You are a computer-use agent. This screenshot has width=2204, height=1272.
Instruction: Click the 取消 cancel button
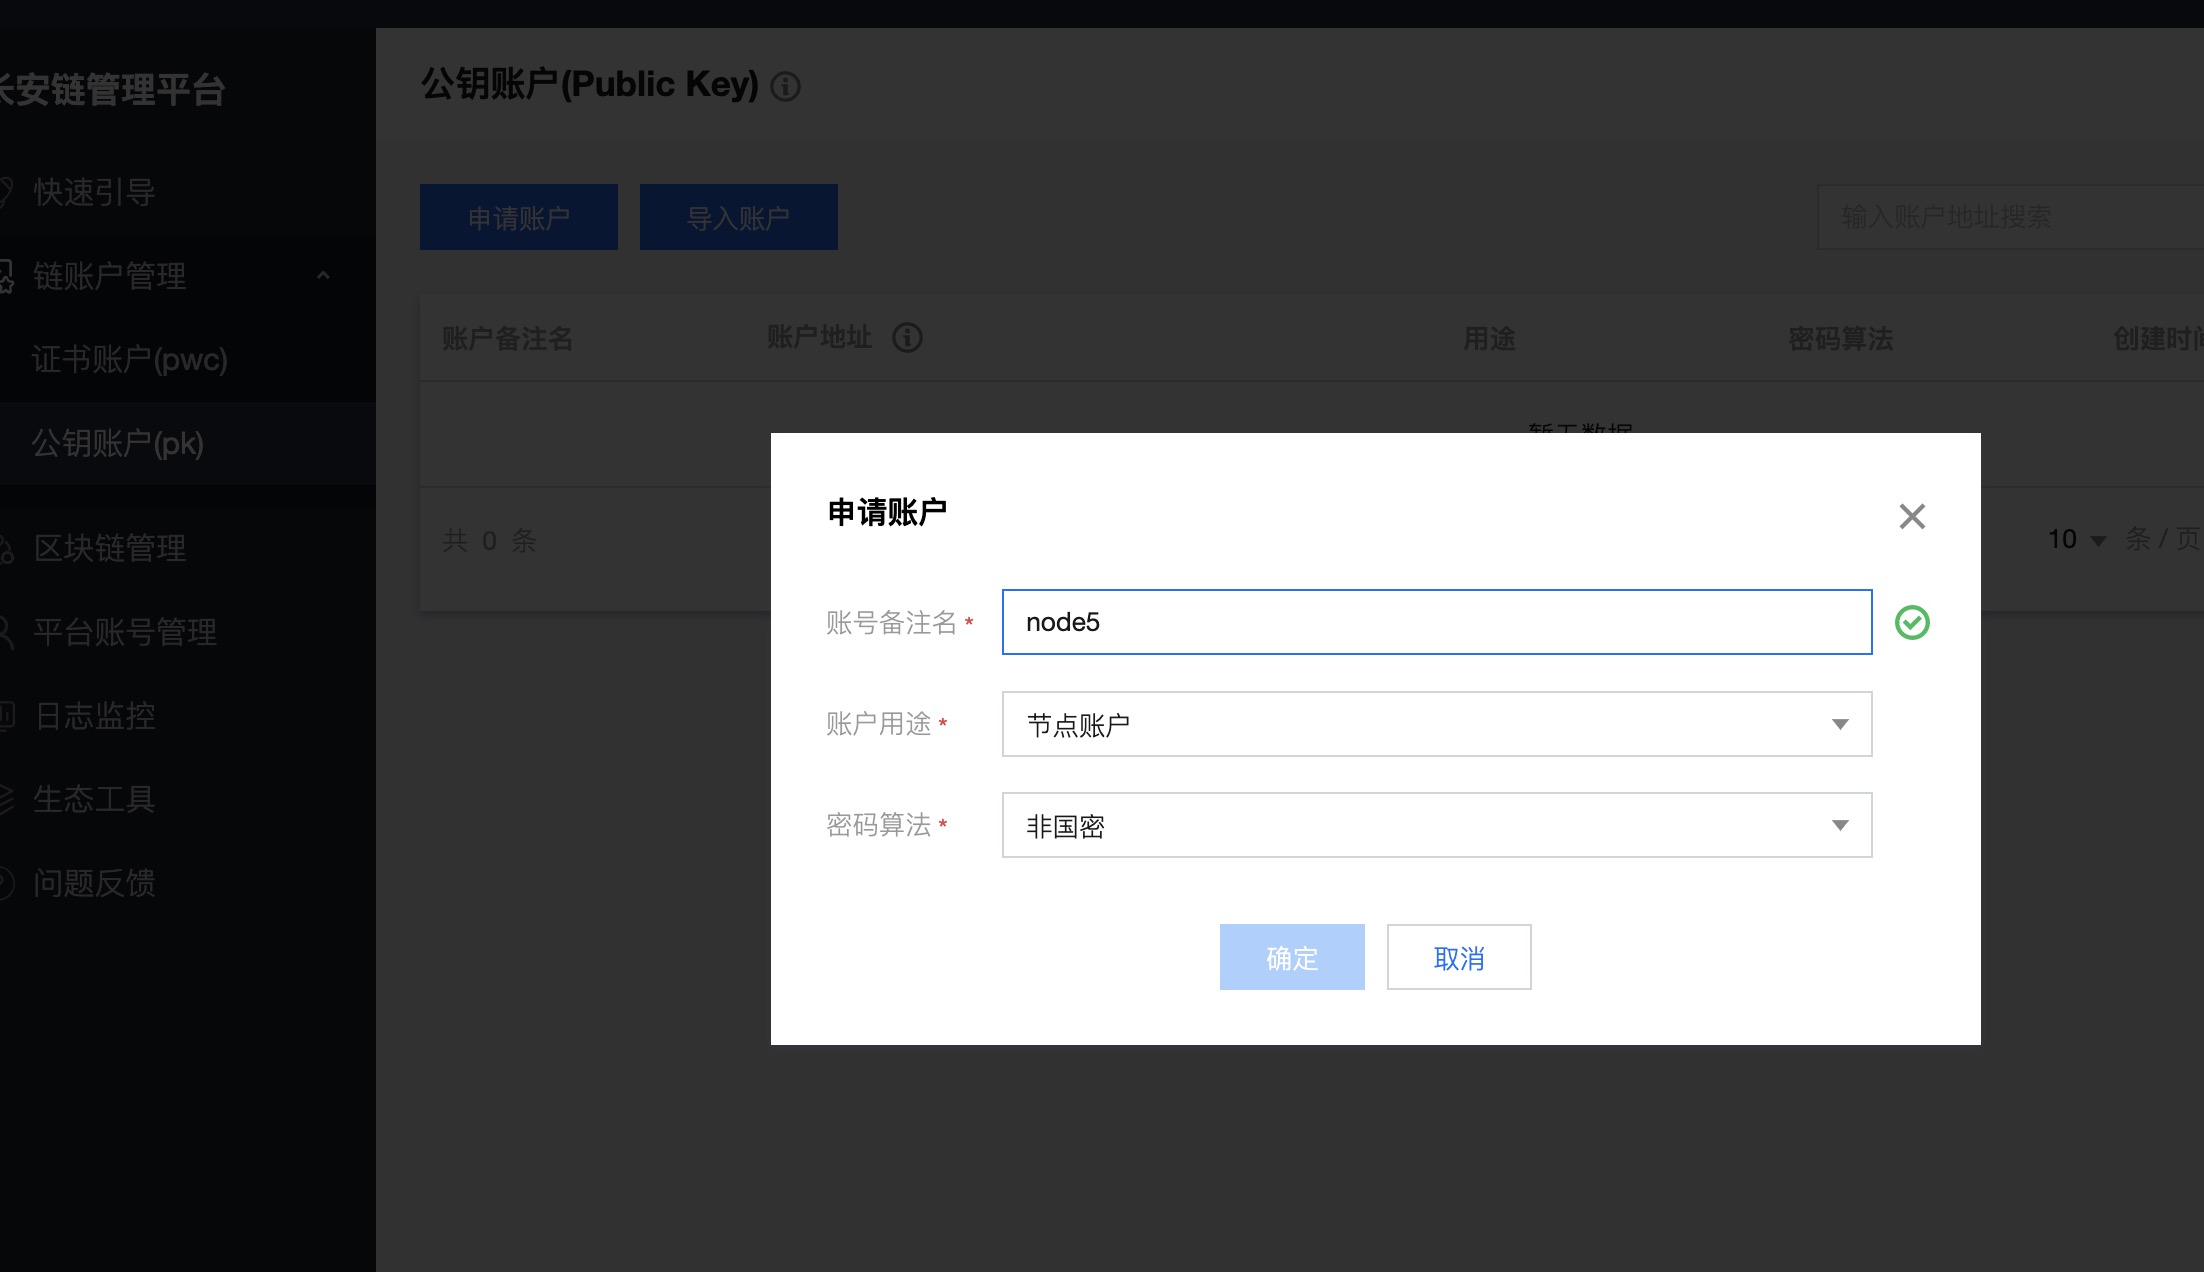pyautogui.click(x=1458, y=957)
